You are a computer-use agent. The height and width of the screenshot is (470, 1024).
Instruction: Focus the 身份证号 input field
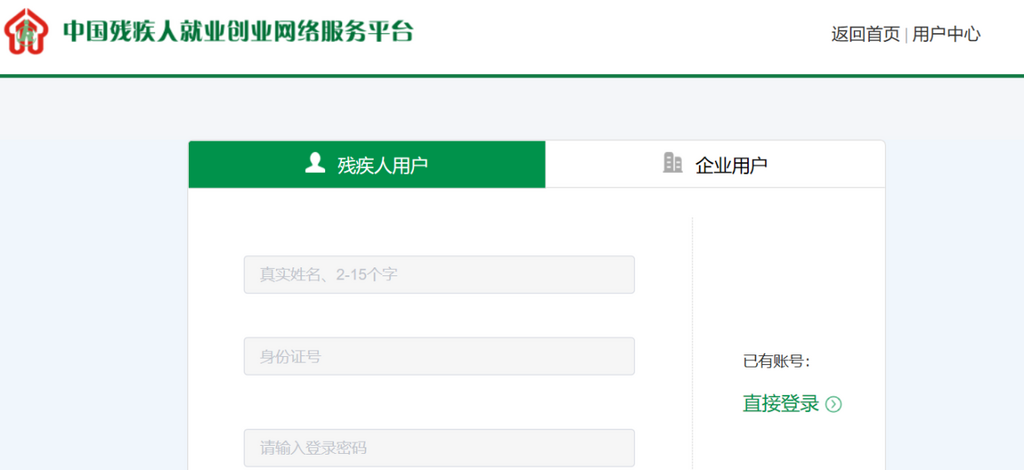[439, 356]
